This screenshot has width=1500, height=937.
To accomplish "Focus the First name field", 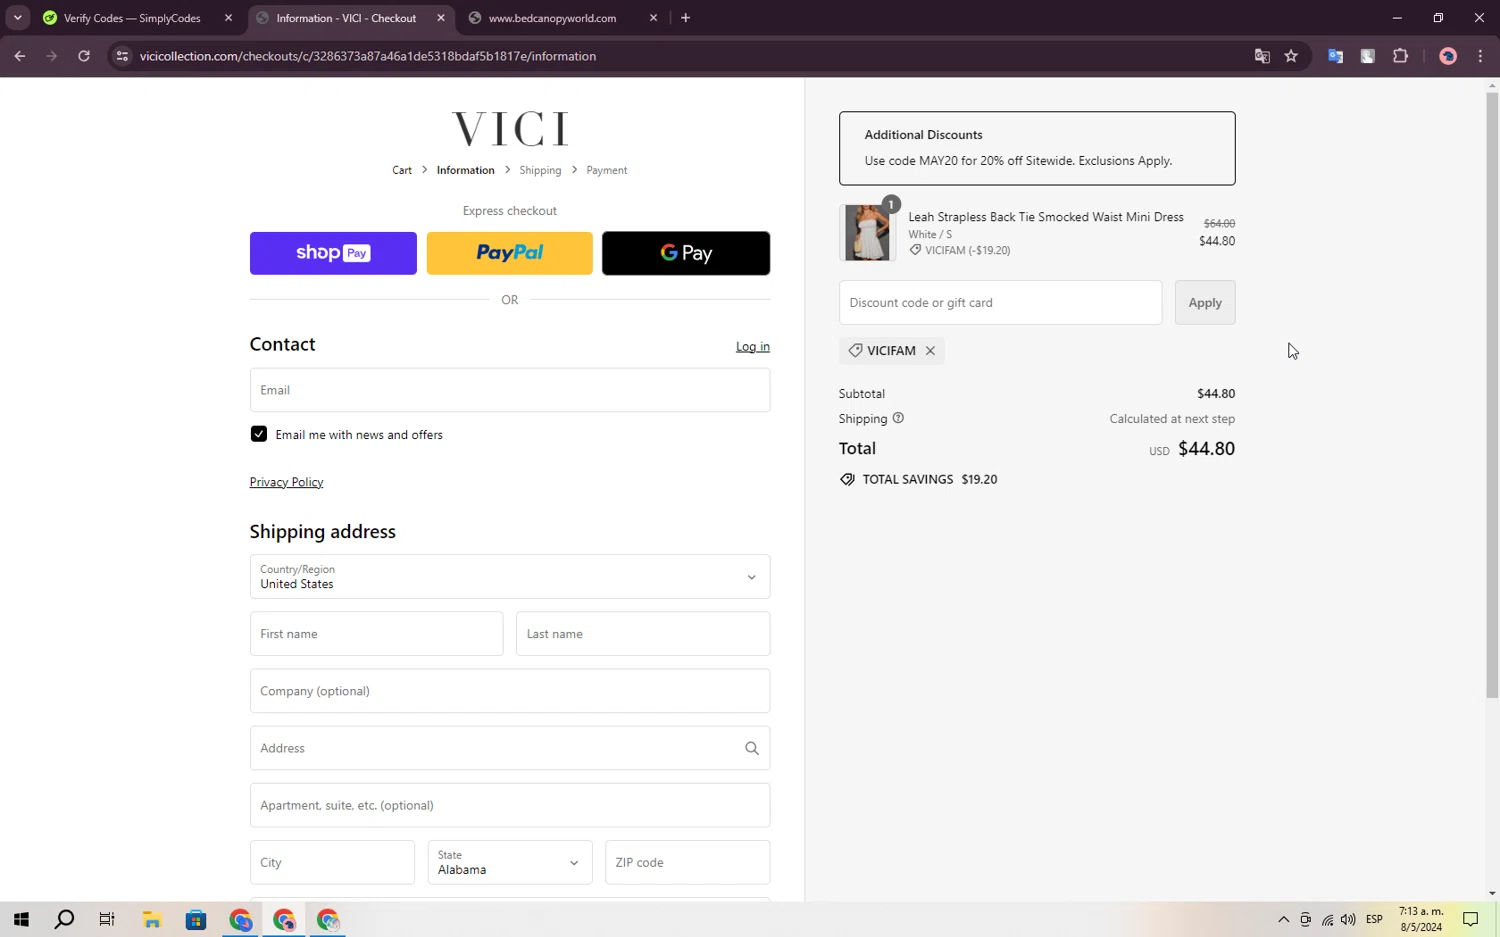I will click(376, 634).
